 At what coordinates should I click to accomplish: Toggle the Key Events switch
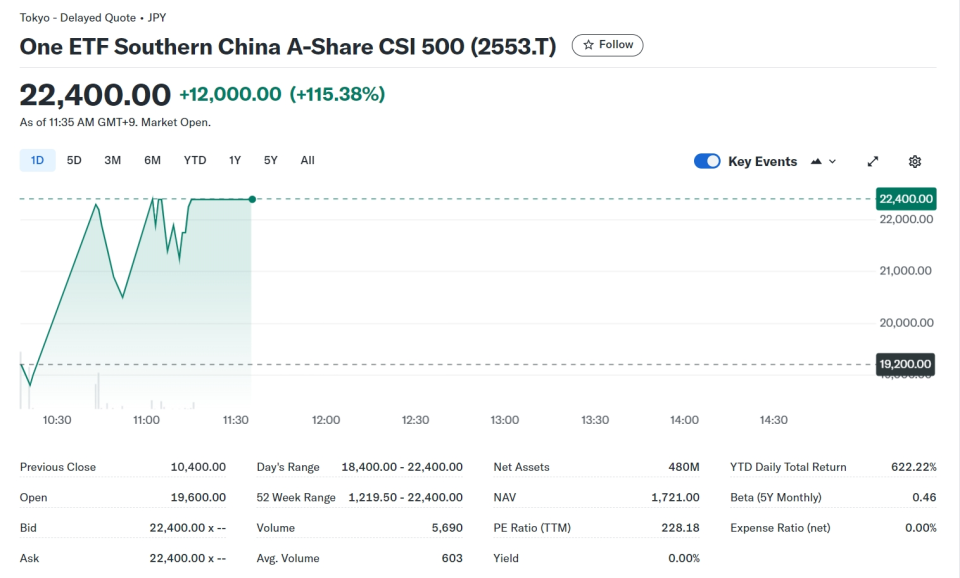coord(707,161)
